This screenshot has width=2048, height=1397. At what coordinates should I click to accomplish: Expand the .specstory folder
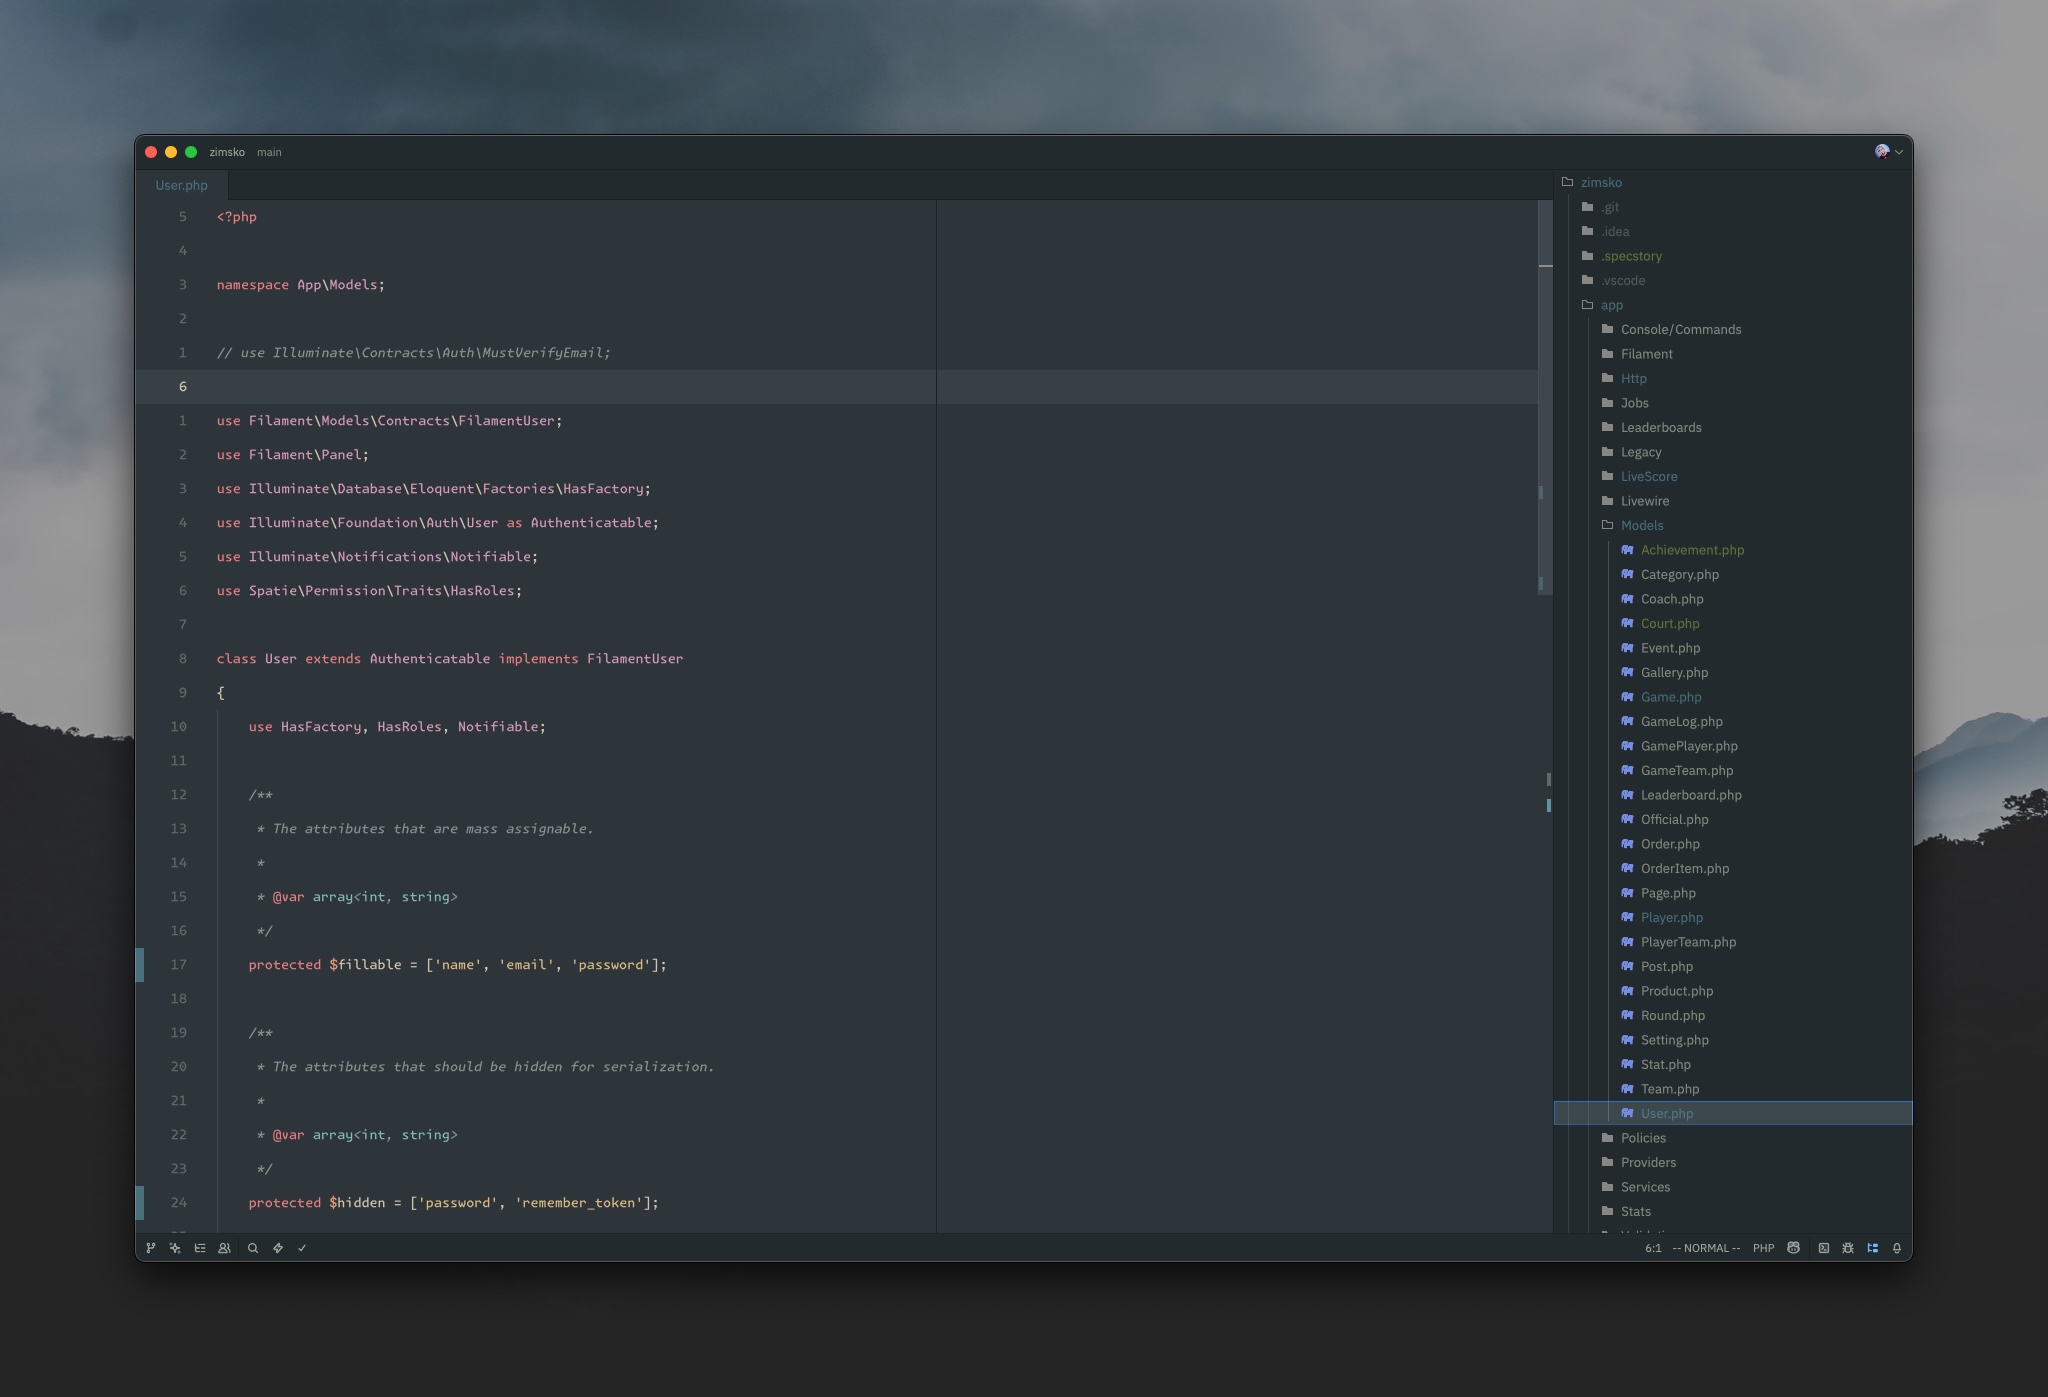click(x=1733, y=256)
